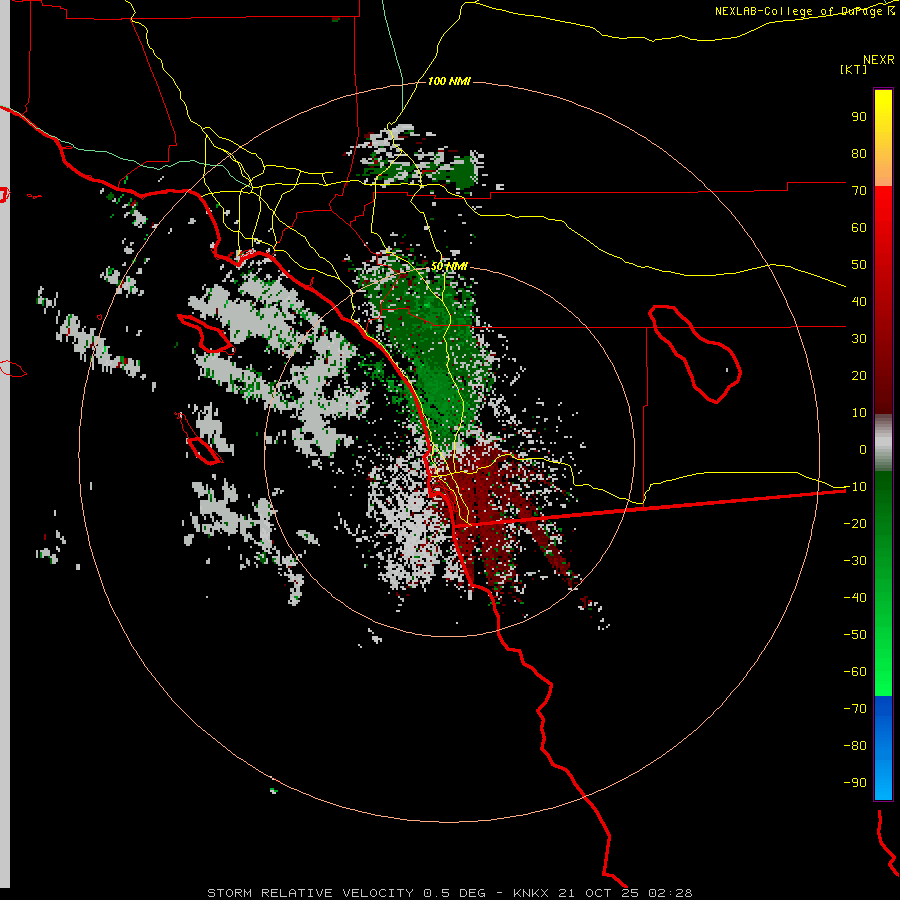This screenshot has height=900, width=900.
Task: Click the Storm Relative Velocity caption text
Action: coord(449,893)
